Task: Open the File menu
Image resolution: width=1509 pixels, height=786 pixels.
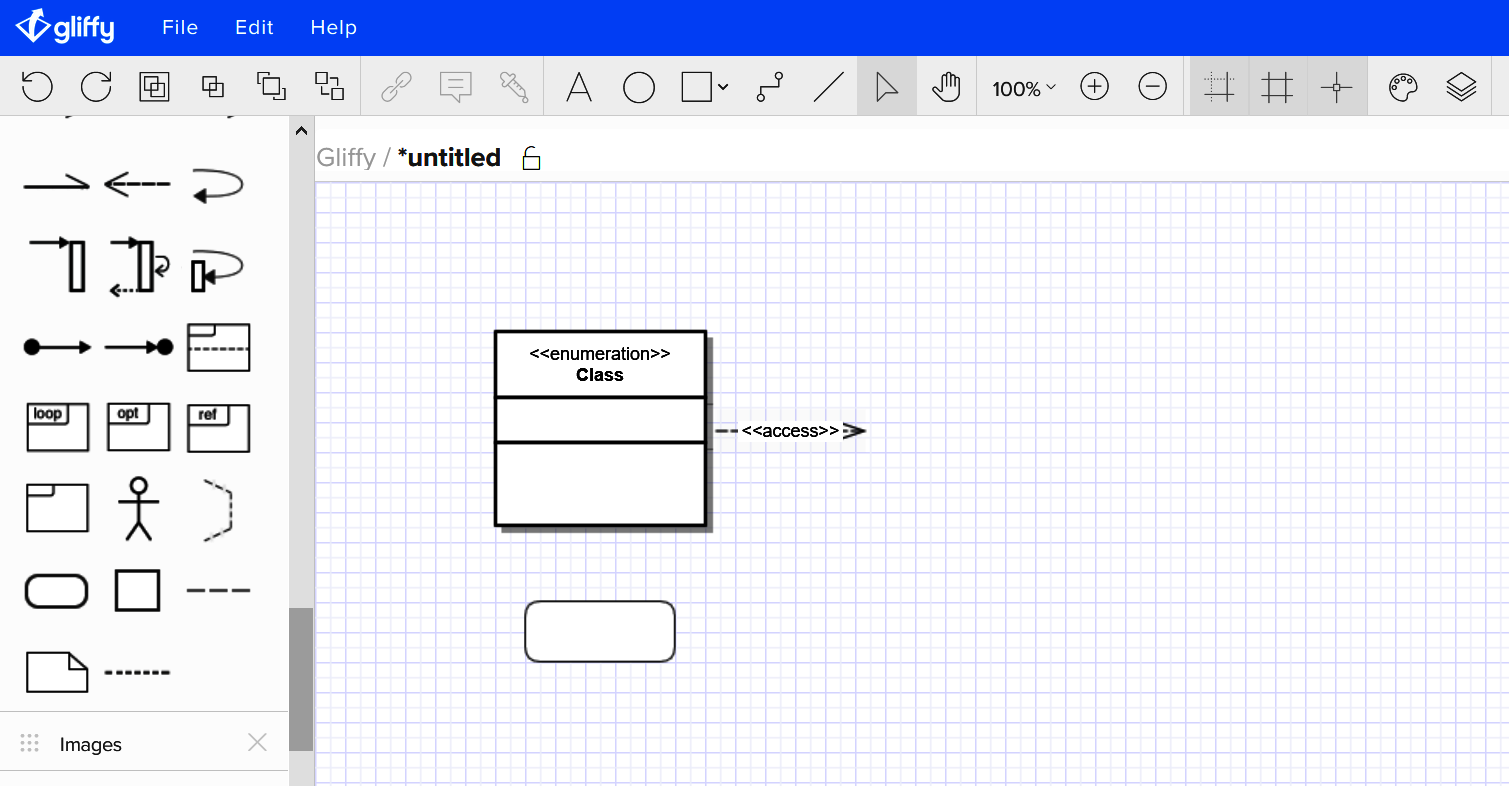Action: [x=180, y=27]
